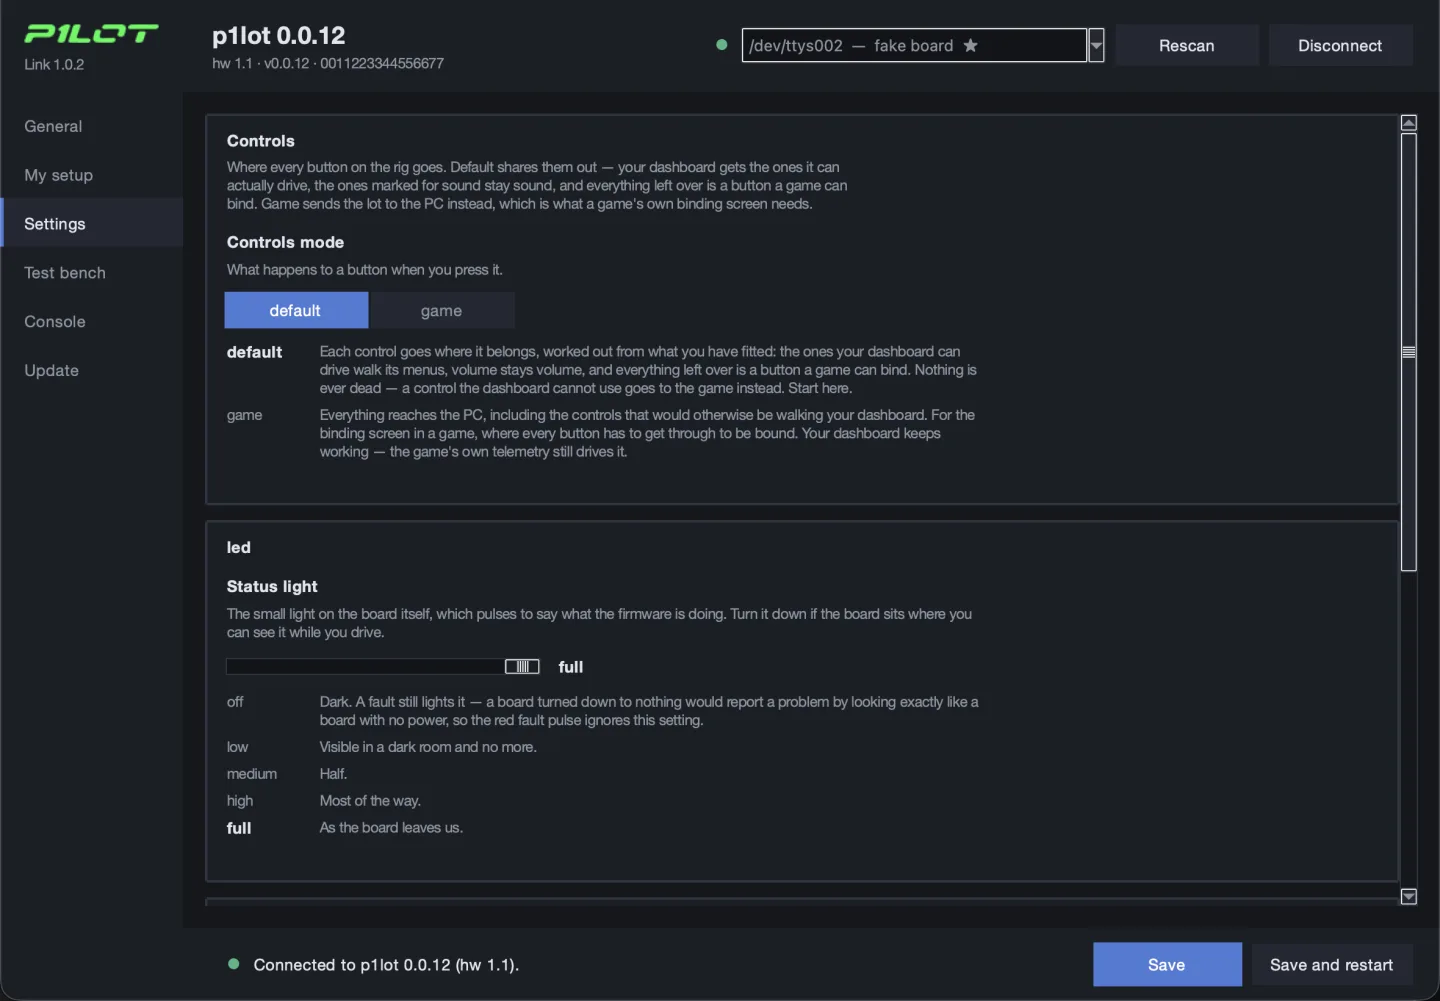Click the "full" value label beside the slider
This screenshot has height=1001, width=1440.
(571, 667)
